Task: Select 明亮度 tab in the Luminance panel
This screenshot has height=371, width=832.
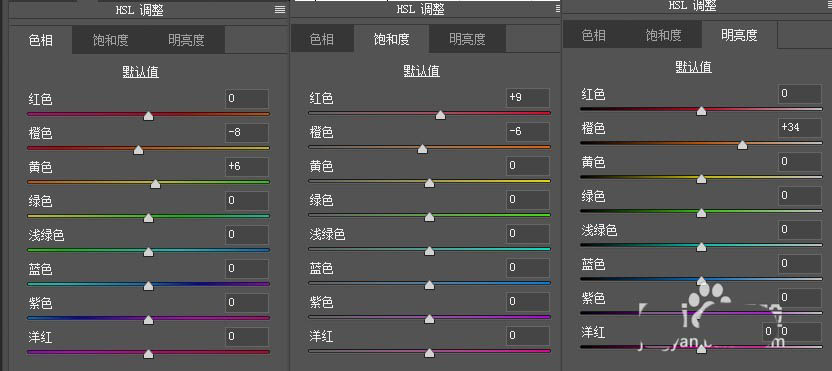Action: pyautogui.click(x=739, y=35)
